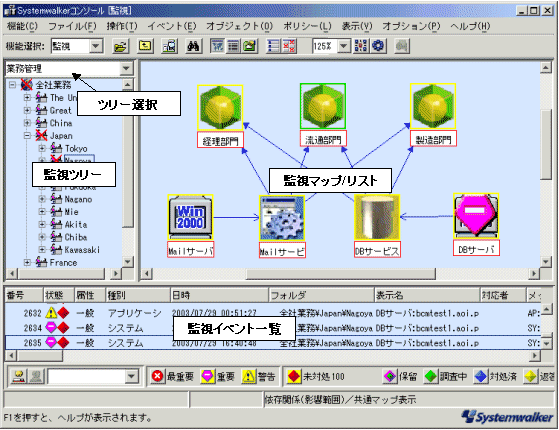Select the 製造部門 business node icon
Screen dimensions: 559x430
pos(433,106)
